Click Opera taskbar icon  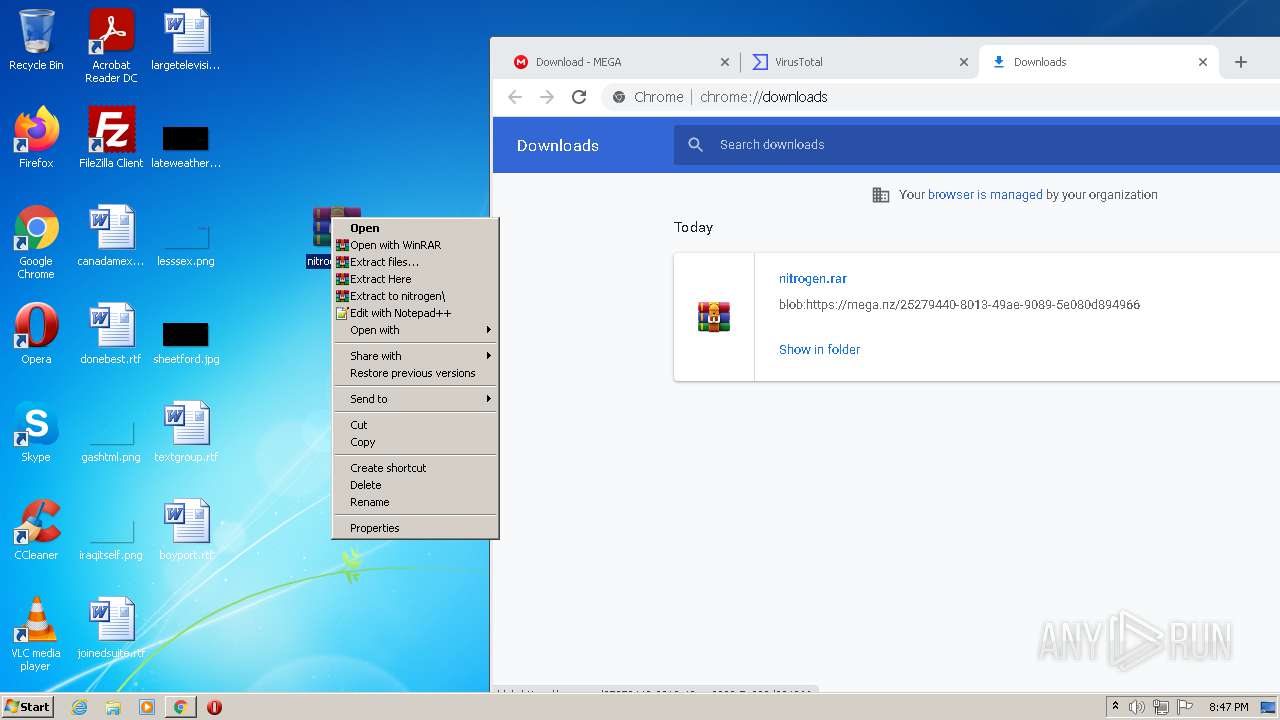point(214,707)
